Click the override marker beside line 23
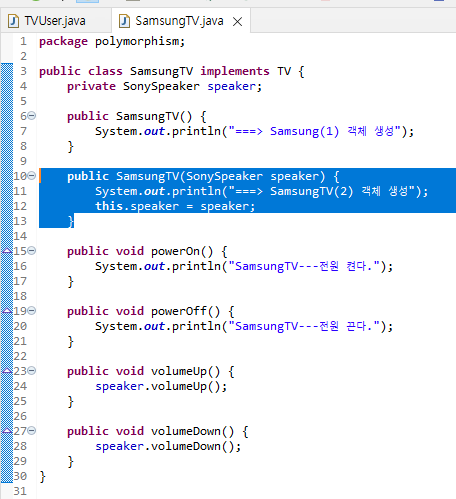456x499 pixels. [x=7, y=371]
